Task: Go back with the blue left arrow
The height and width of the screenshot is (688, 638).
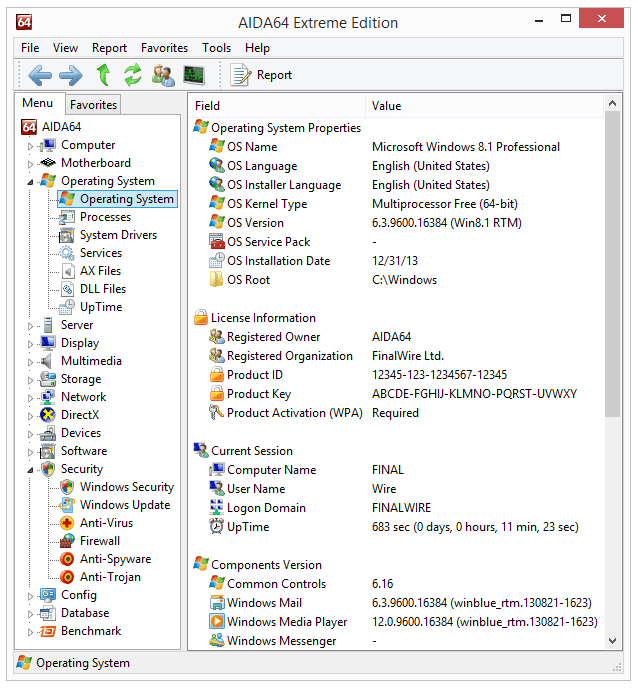Action: (40, 75)
